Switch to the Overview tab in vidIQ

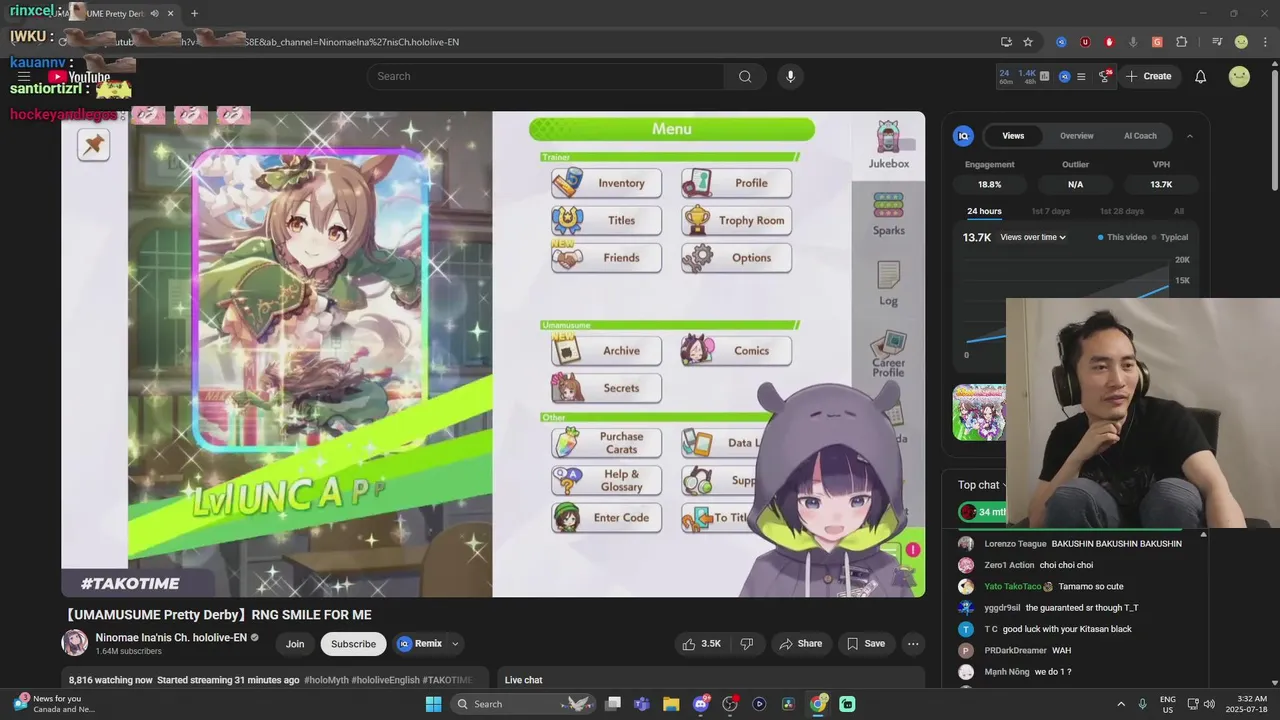(1077, 136)
